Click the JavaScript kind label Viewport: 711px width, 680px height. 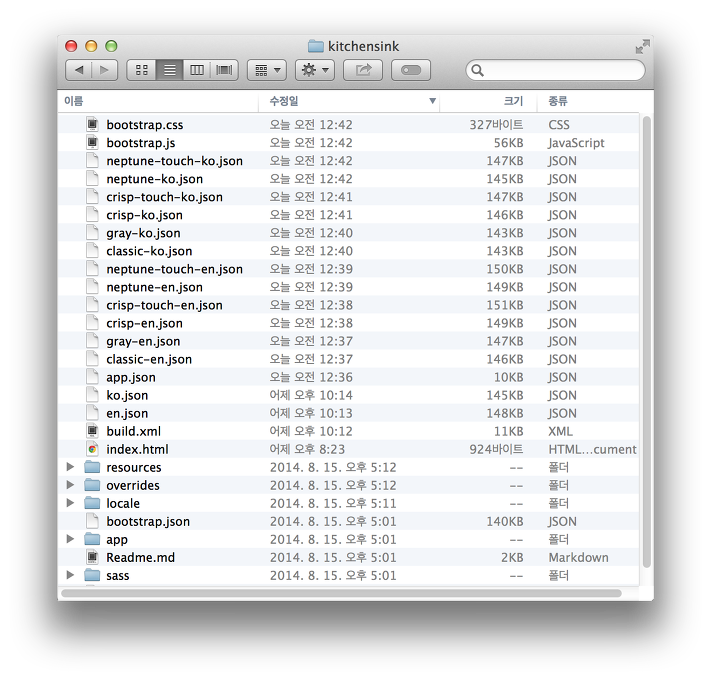pyautogui.click(x=576, y=143)
